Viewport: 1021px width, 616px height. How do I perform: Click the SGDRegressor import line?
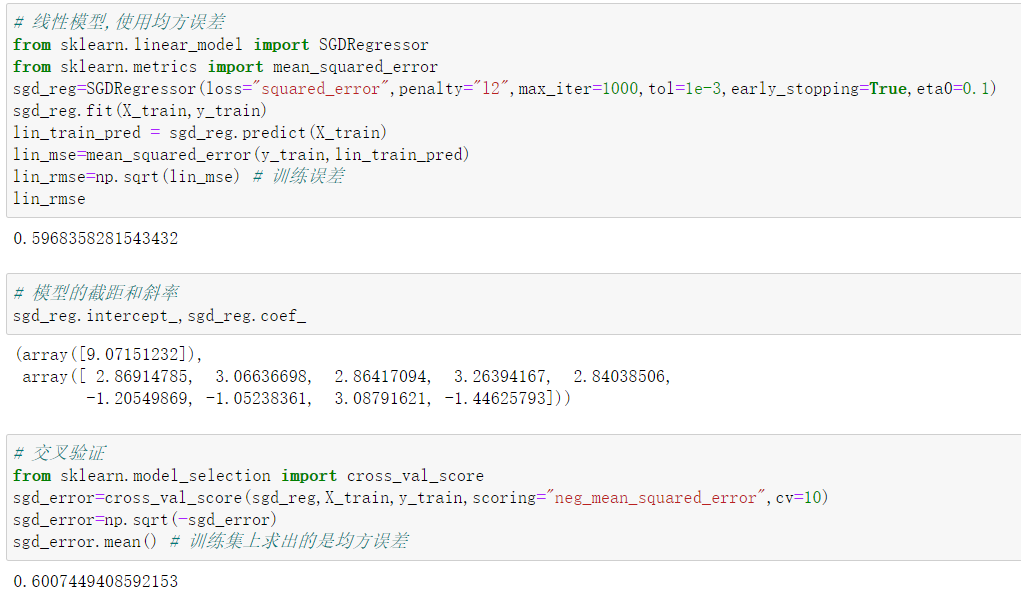(x=221, y=45)
